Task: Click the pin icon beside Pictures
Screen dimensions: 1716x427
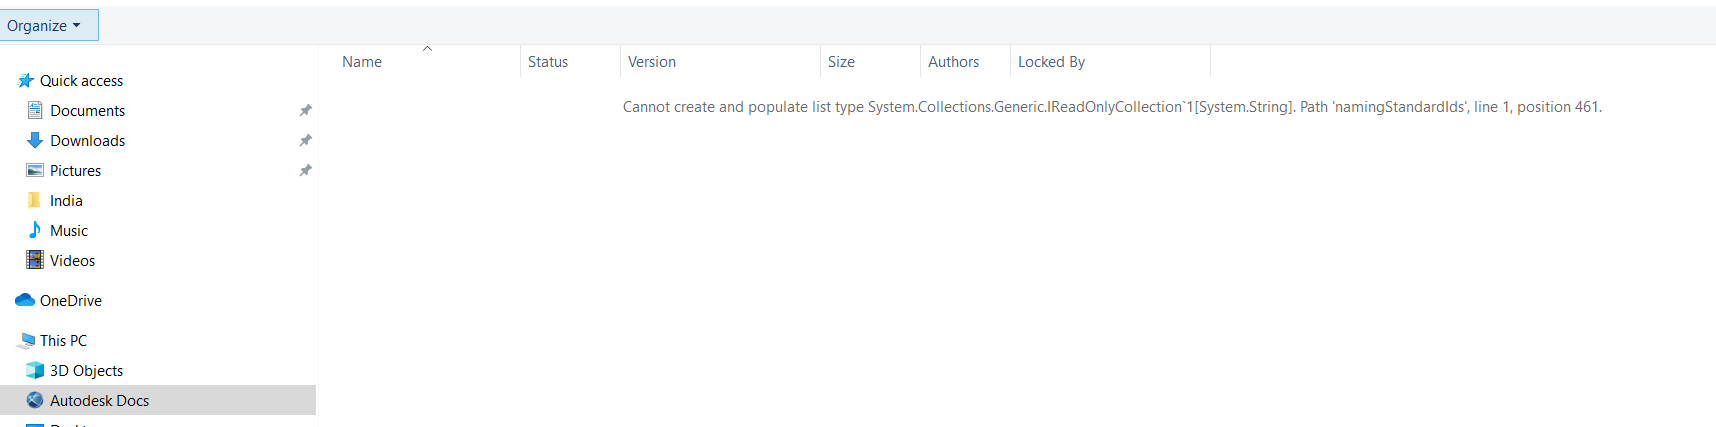Action: coord(305,170)
